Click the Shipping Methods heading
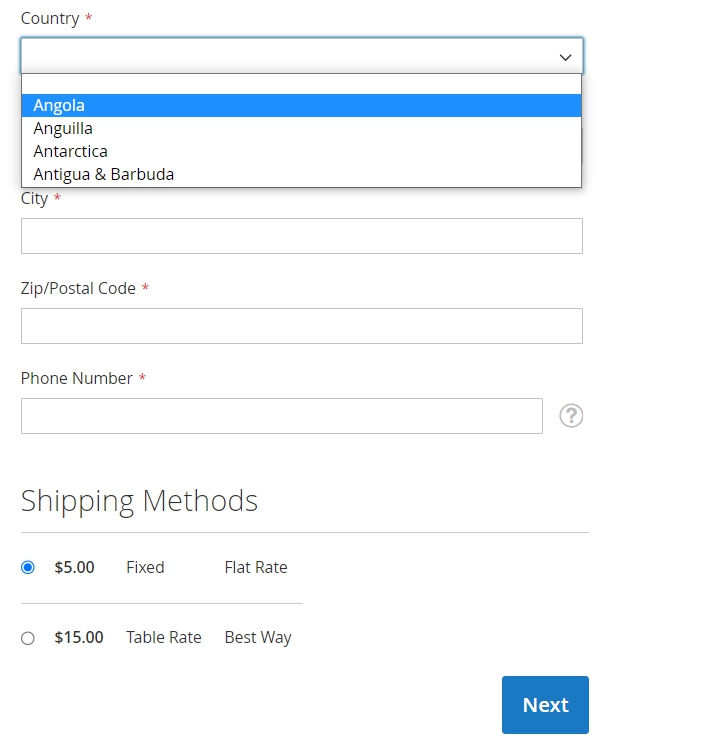The image size is (711, 738). coord(139,501)
